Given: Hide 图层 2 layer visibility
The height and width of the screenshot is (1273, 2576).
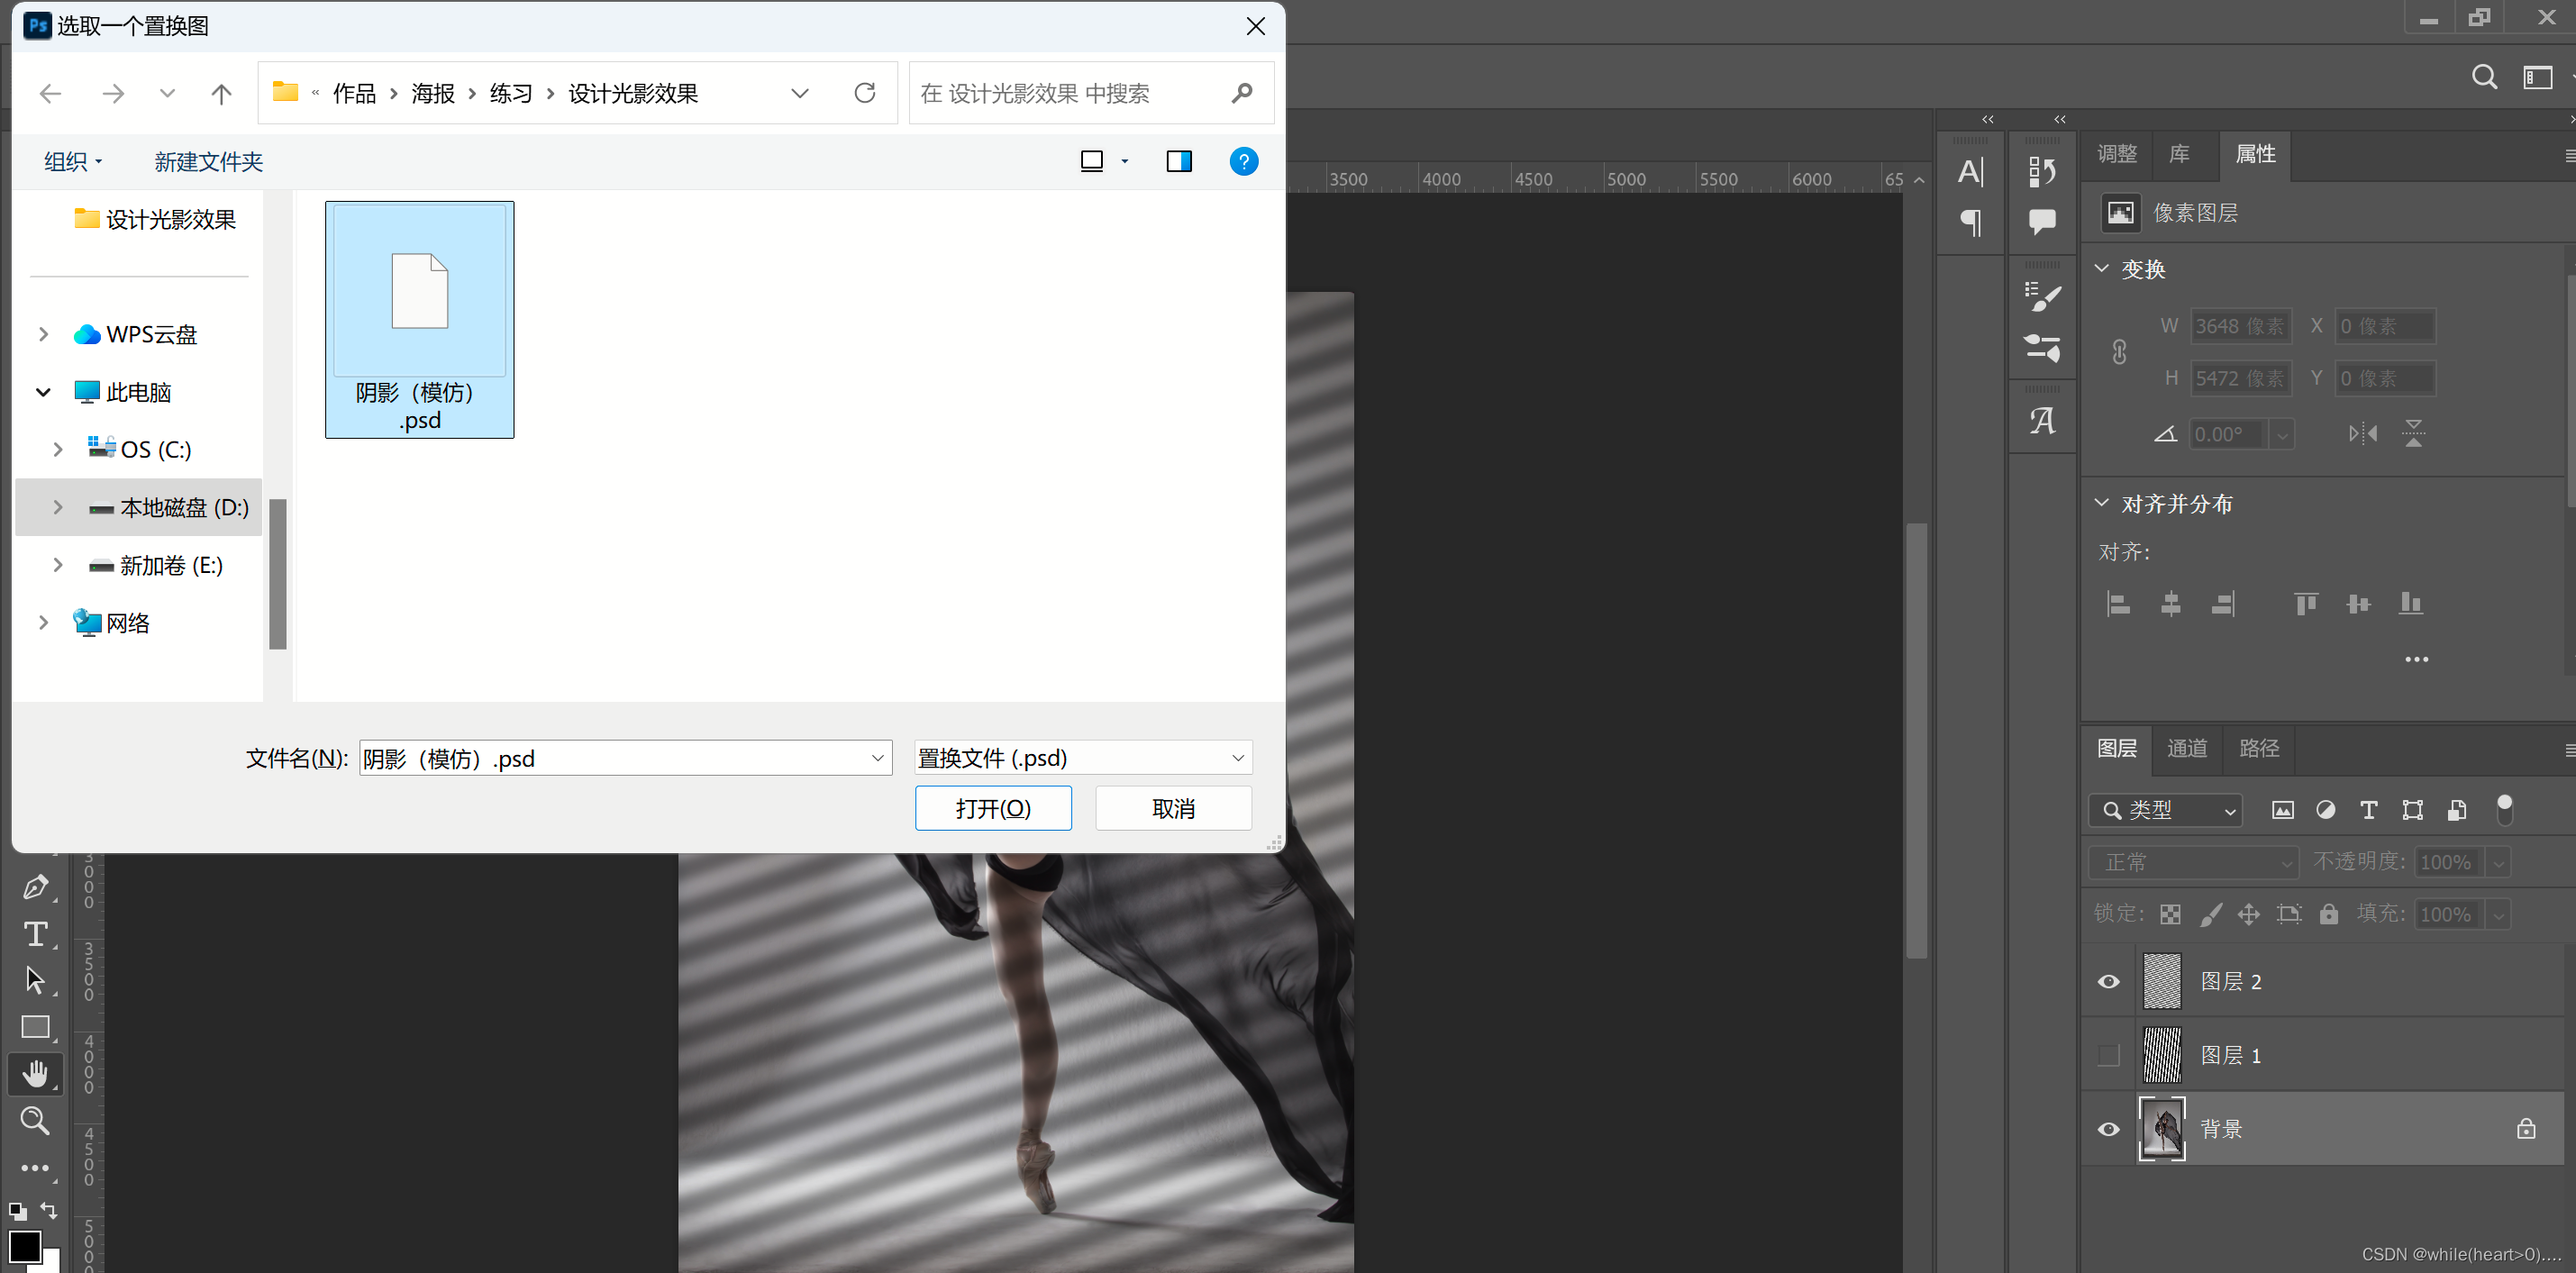Looking at the screenshot, I should click(x=2108, y=982).
